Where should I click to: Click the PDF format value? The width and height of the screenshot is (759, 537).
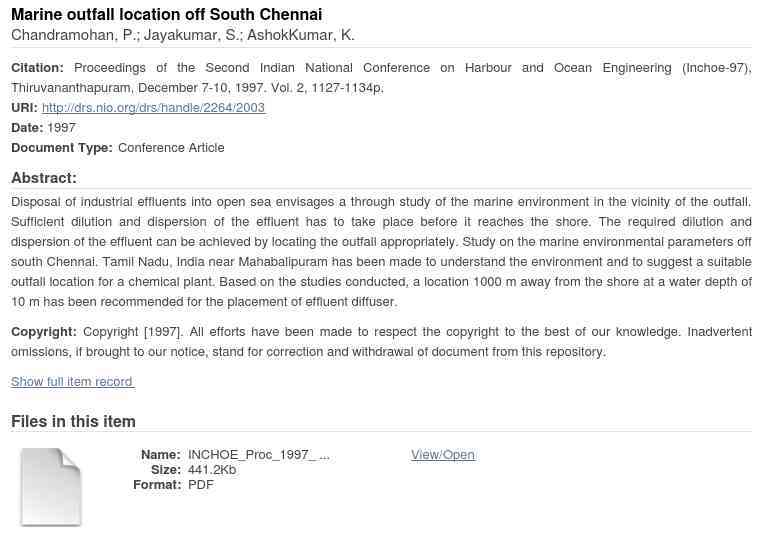200,484
